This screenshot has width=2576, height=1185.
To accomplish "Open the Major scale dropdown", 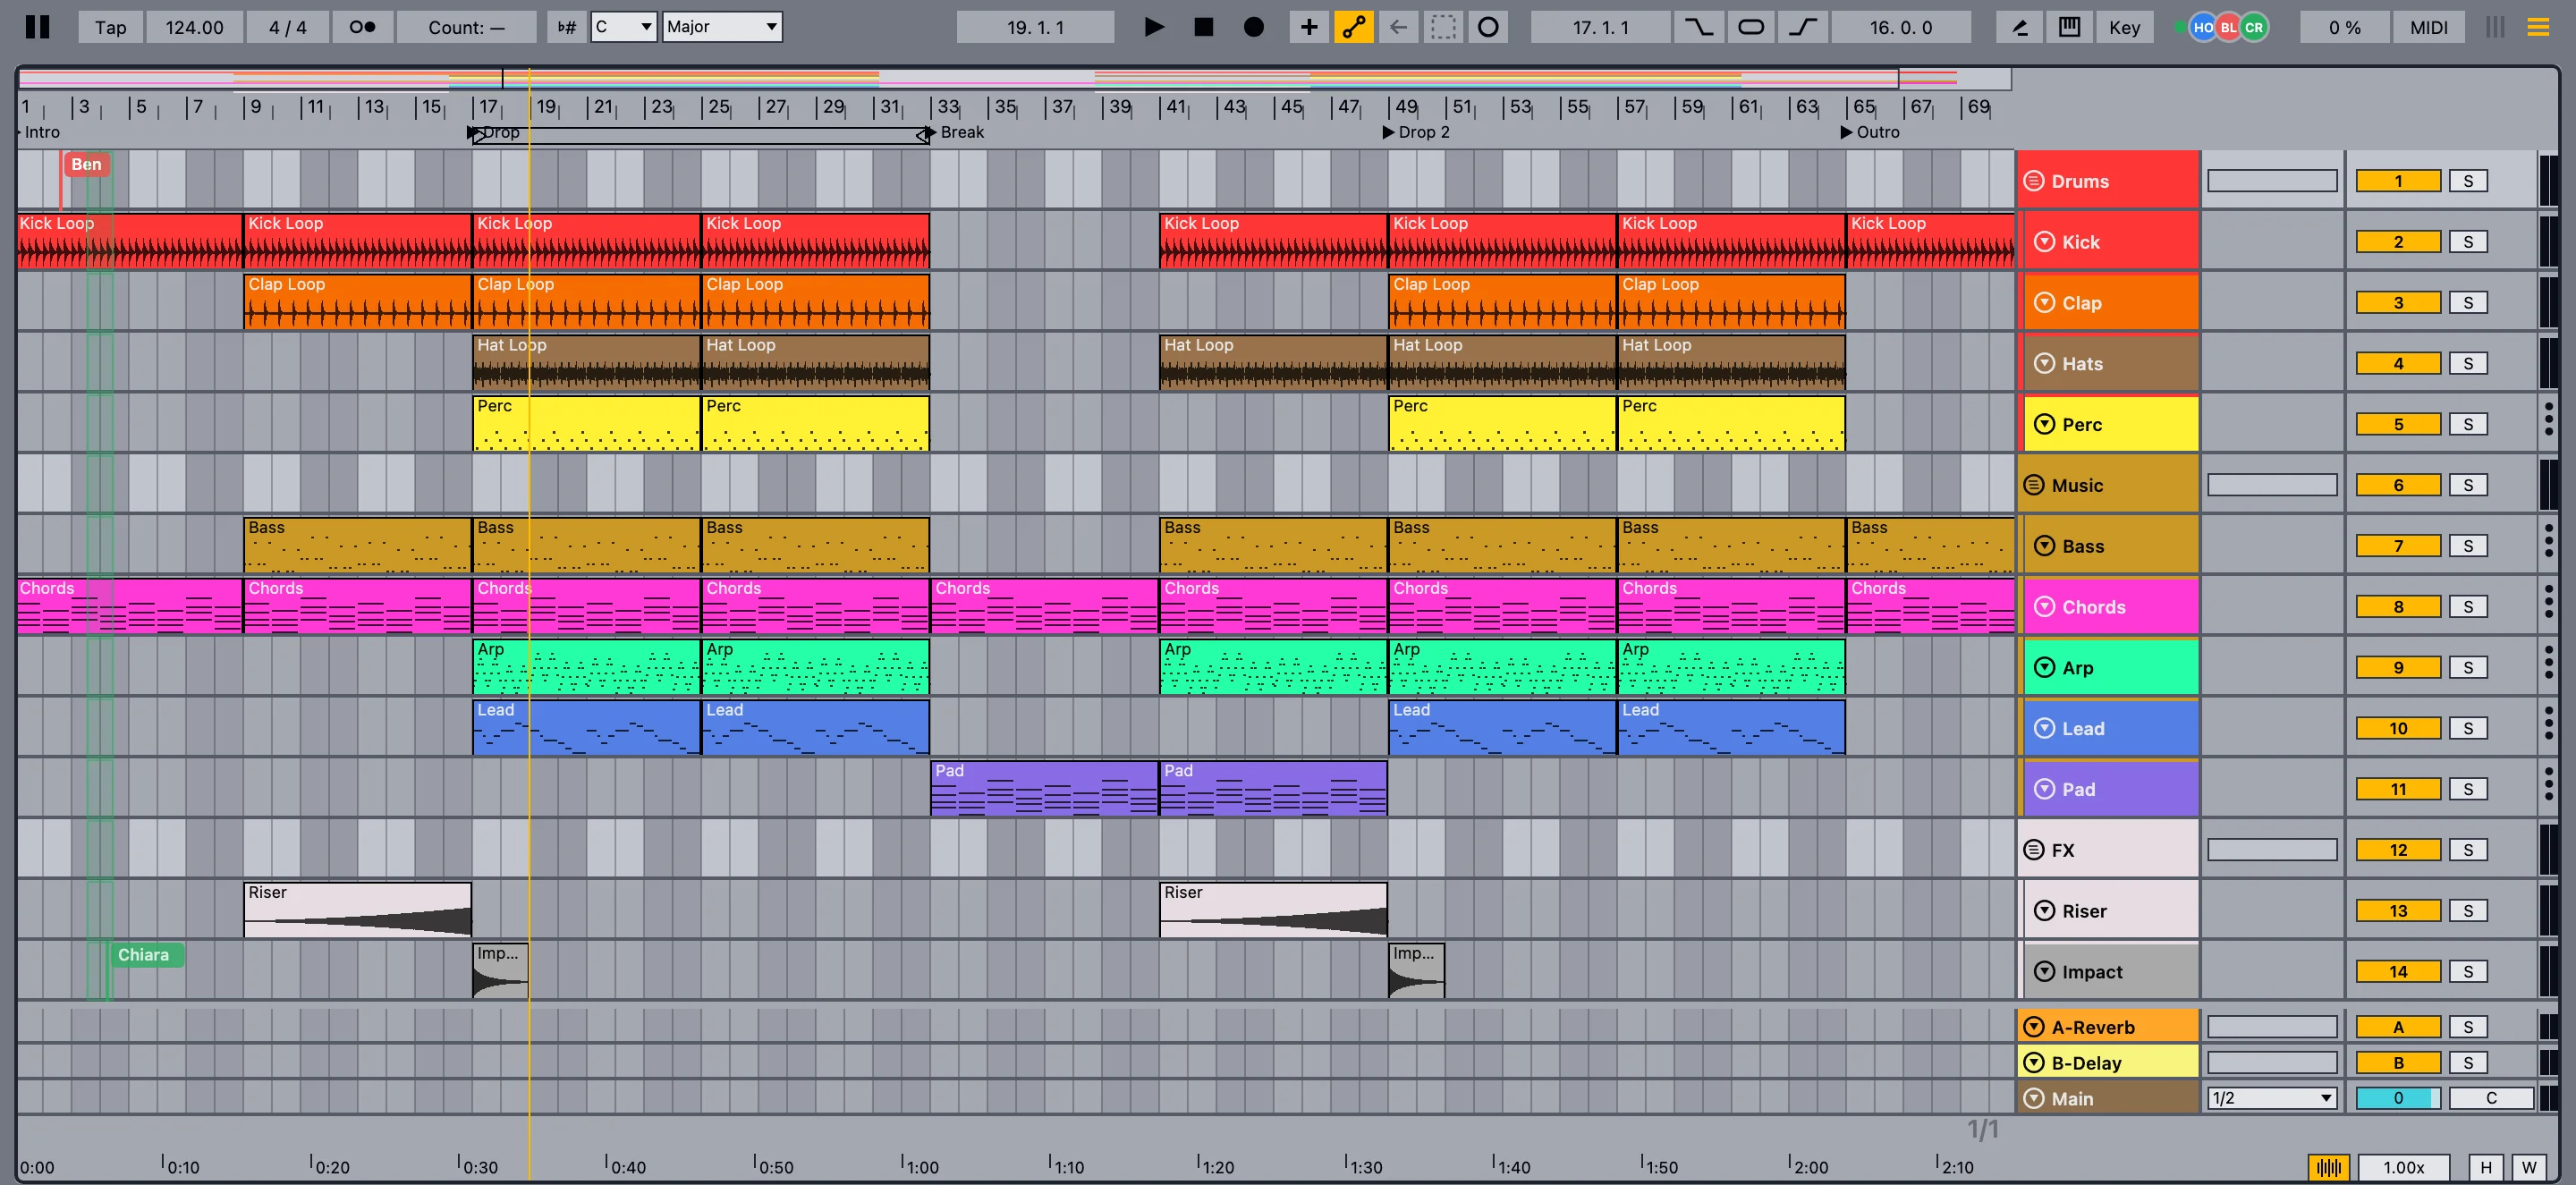I will click(x=722, y=27).
